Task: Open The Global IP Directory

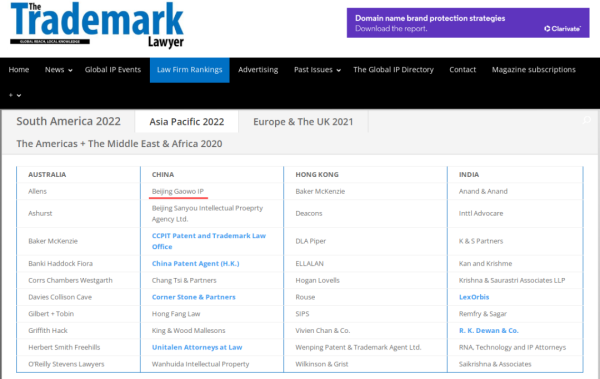Action: [x=393, y=70]
